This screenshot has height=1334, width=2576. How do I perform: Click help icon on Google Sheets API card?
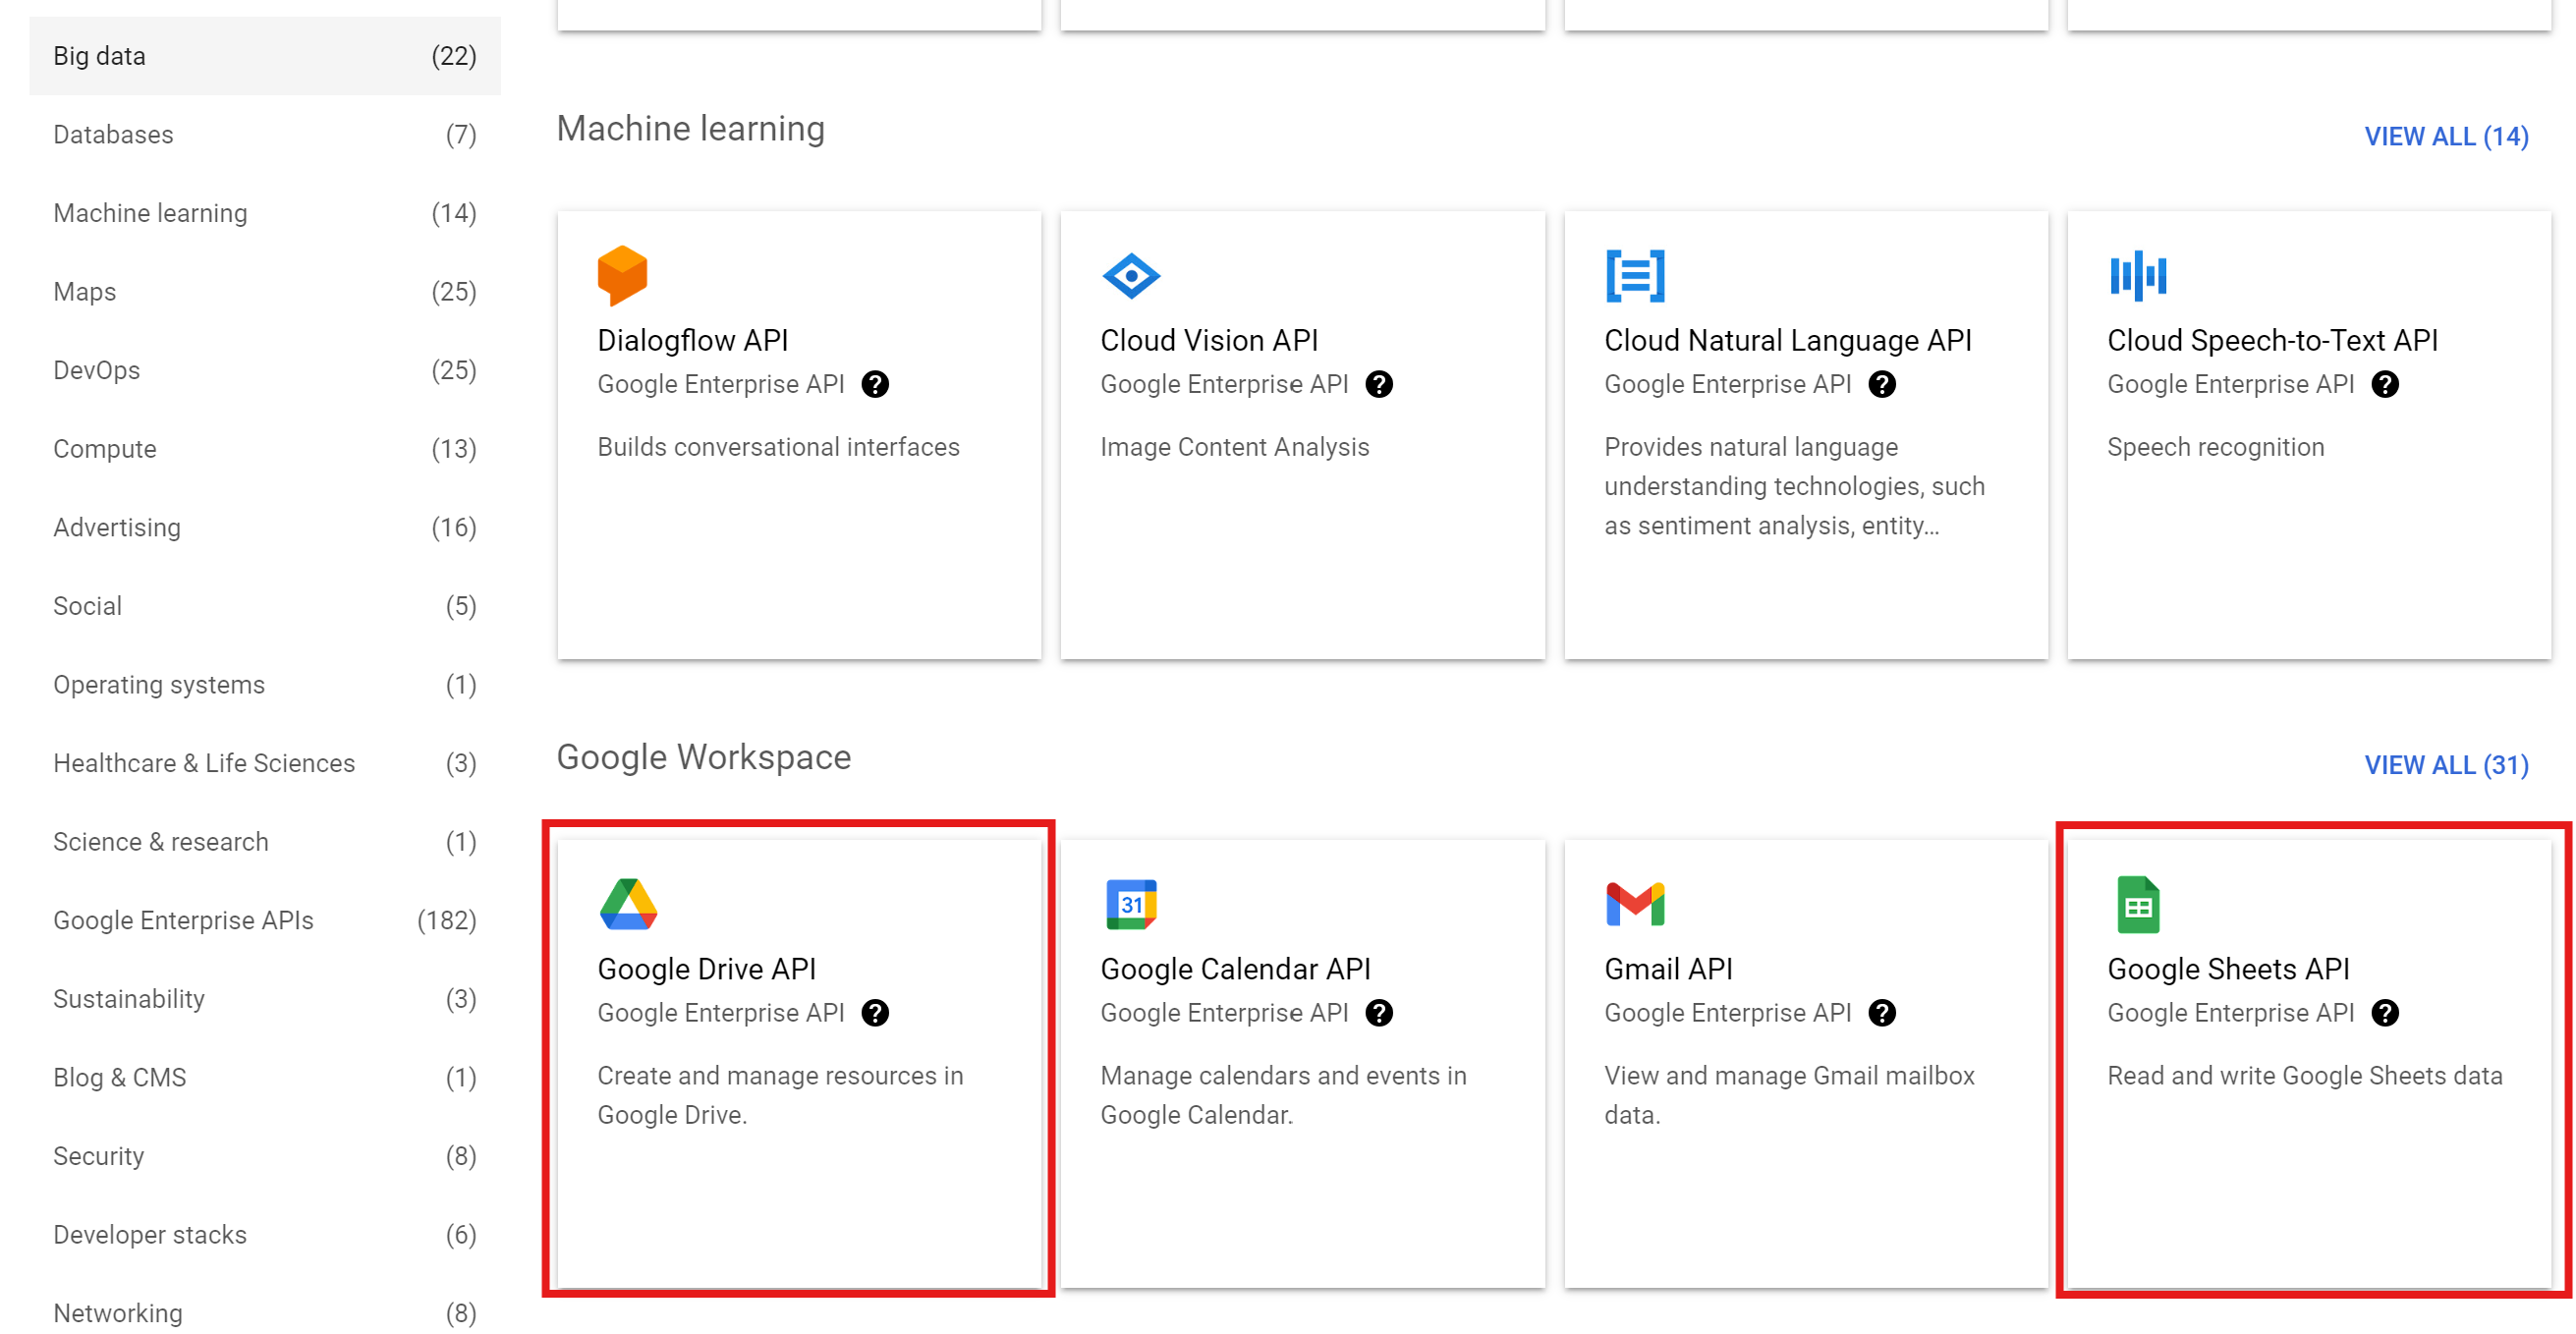click(2384, 1013)
